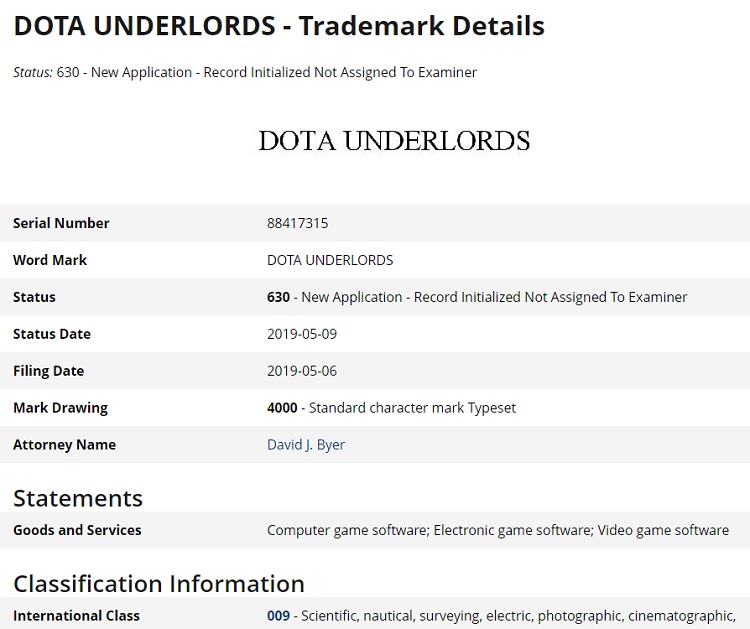
Task: Click the Mark Drawing label
Action: pos(60,408)
